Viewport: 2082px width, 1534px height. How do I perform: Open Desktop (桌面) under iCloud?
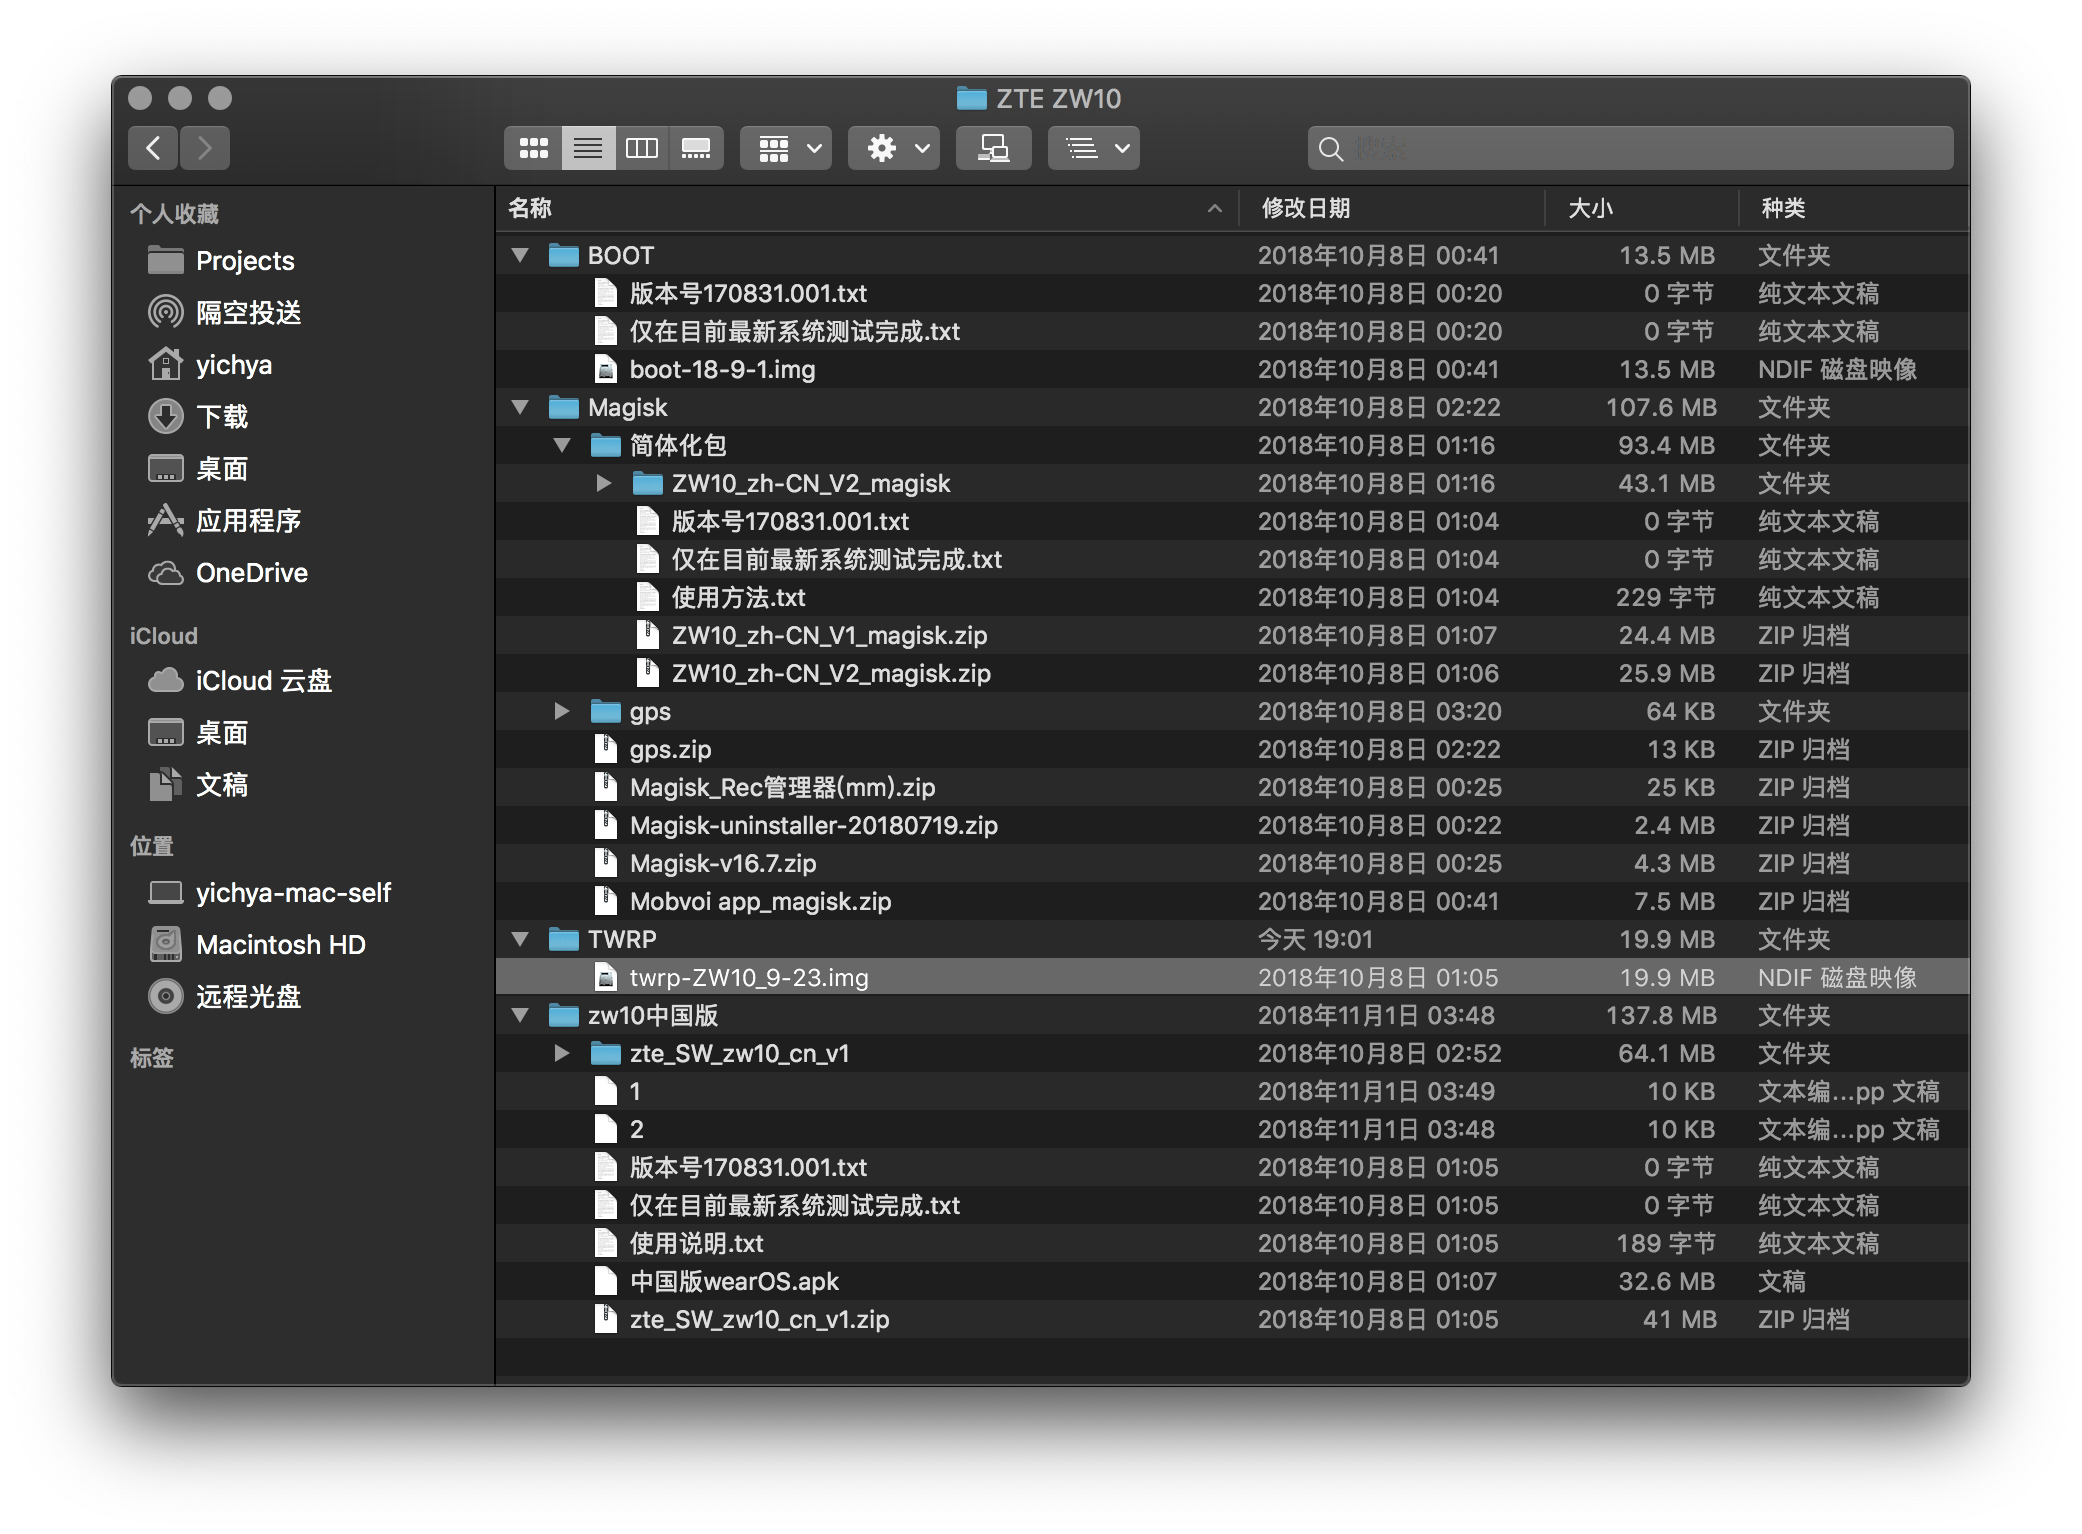point(222,732)
